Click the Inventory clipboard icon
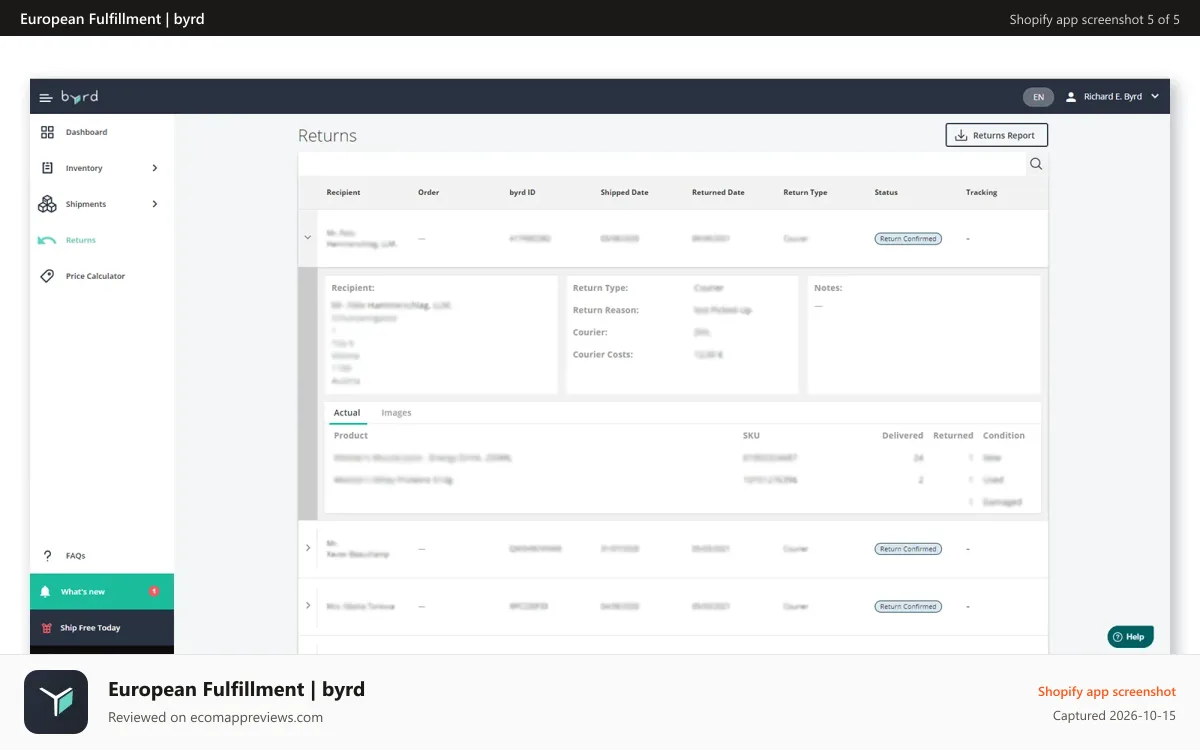This screenshot has height=750, width=1200. (47, 168)
